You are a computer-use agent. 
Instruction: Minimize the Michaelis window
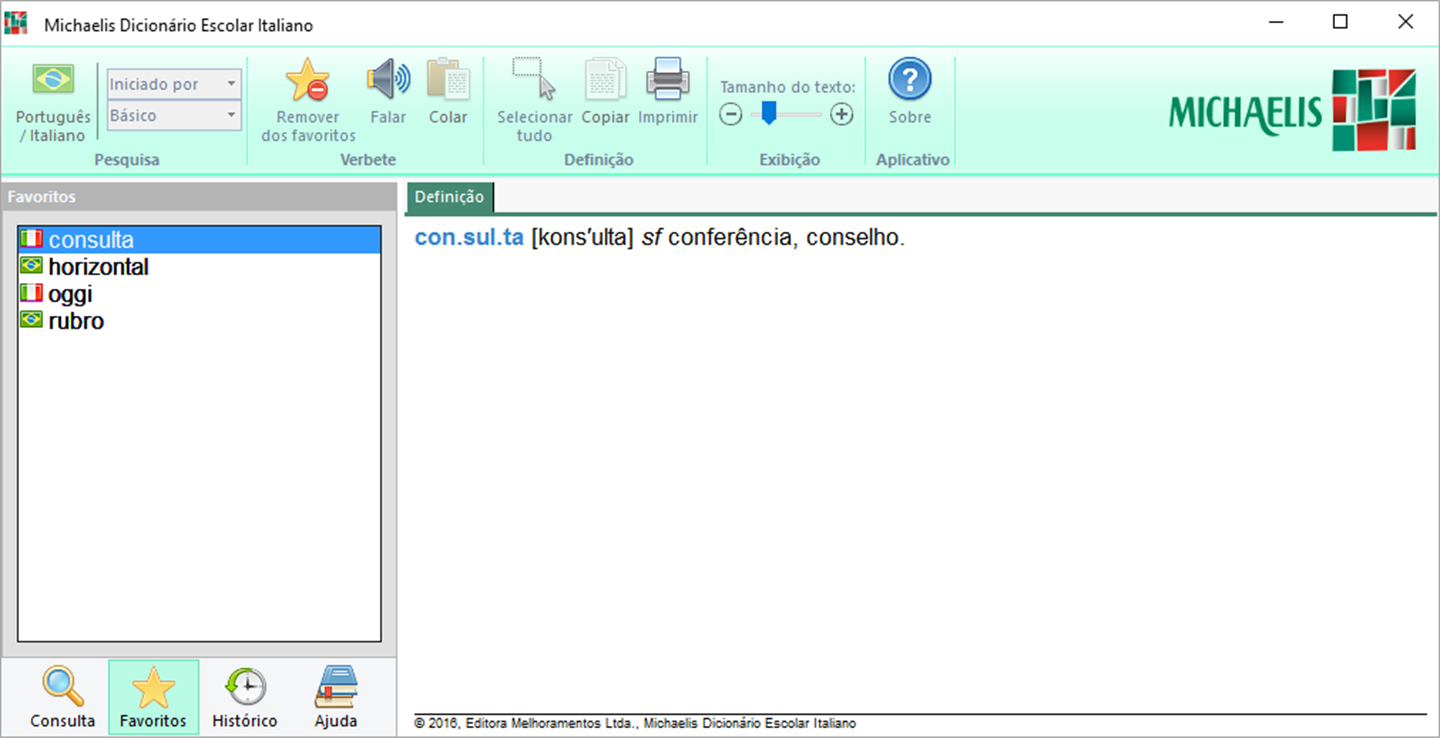pyautogui.click(x=1276, y=22)
